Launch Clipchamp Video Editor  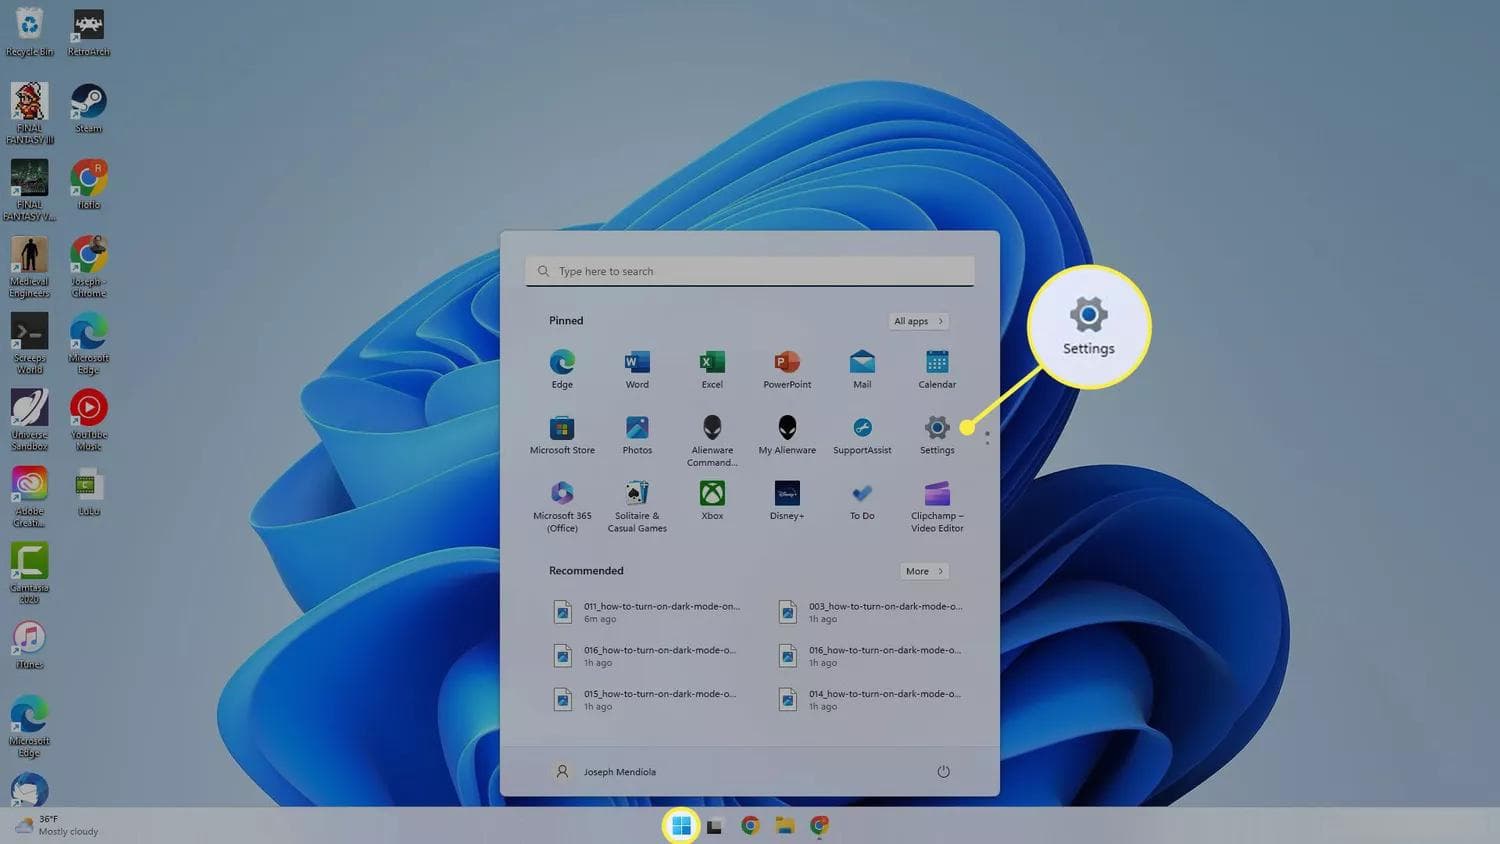coord(937,507)
